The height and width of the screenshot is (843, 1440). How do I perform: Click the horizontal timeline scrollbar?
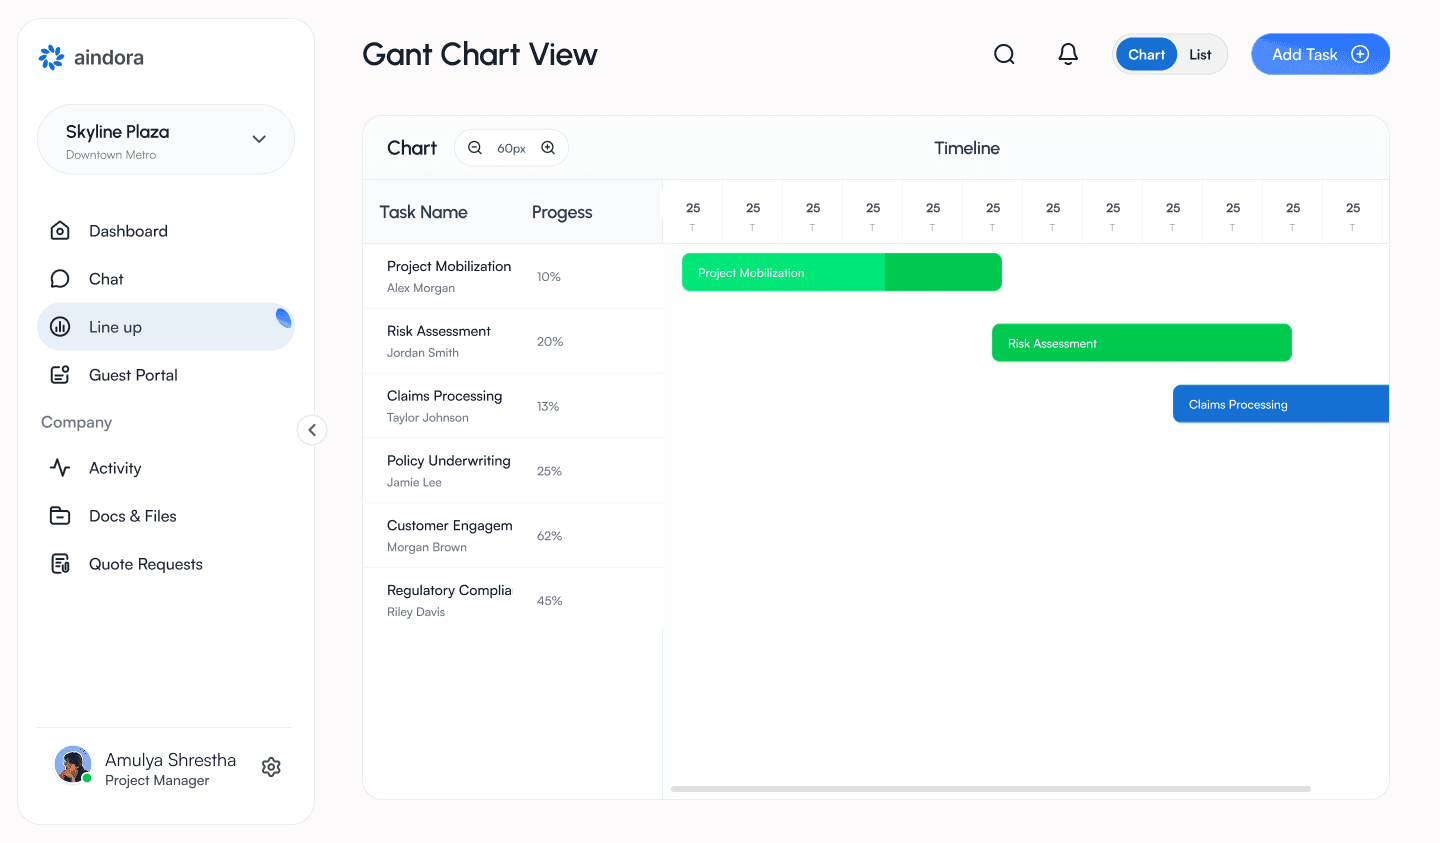click(x=991, y=789)
